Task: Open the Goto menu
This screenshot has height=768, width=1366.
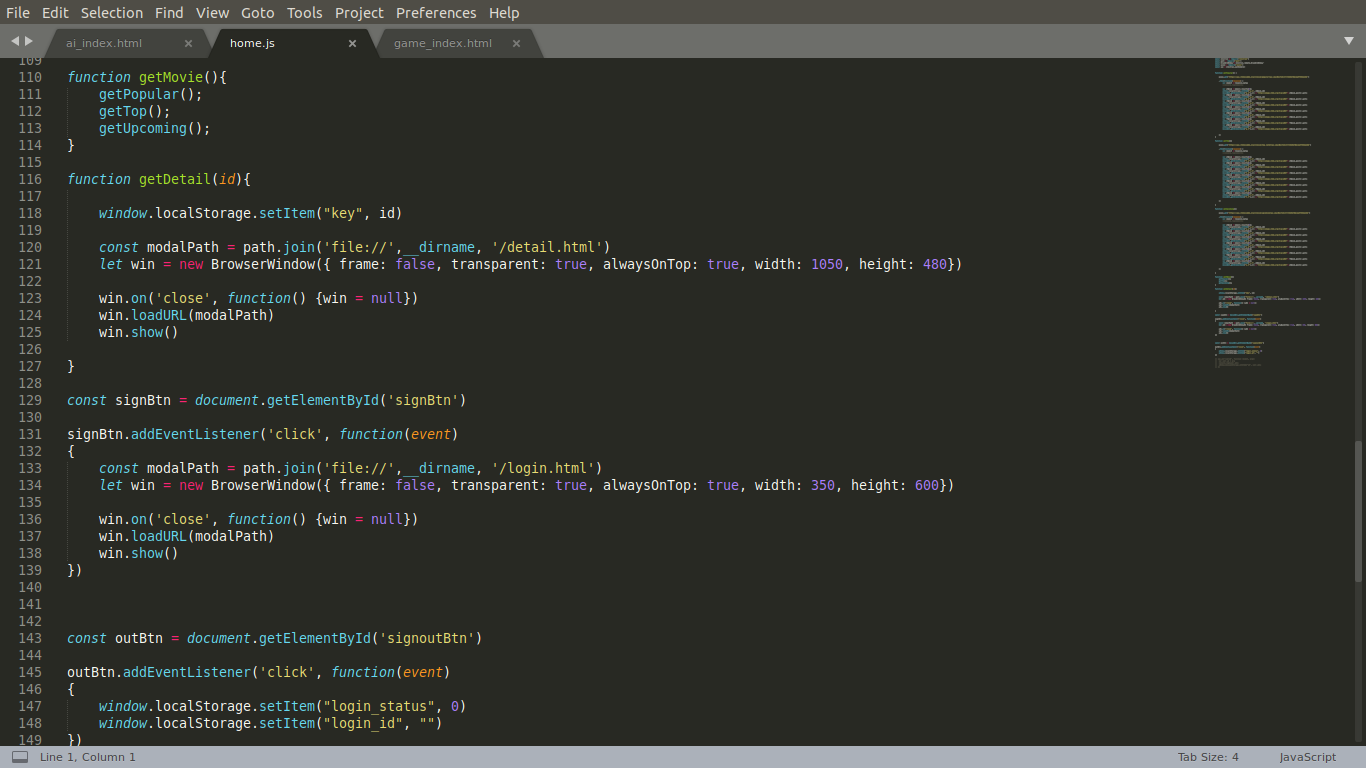Action: point(258,13)
